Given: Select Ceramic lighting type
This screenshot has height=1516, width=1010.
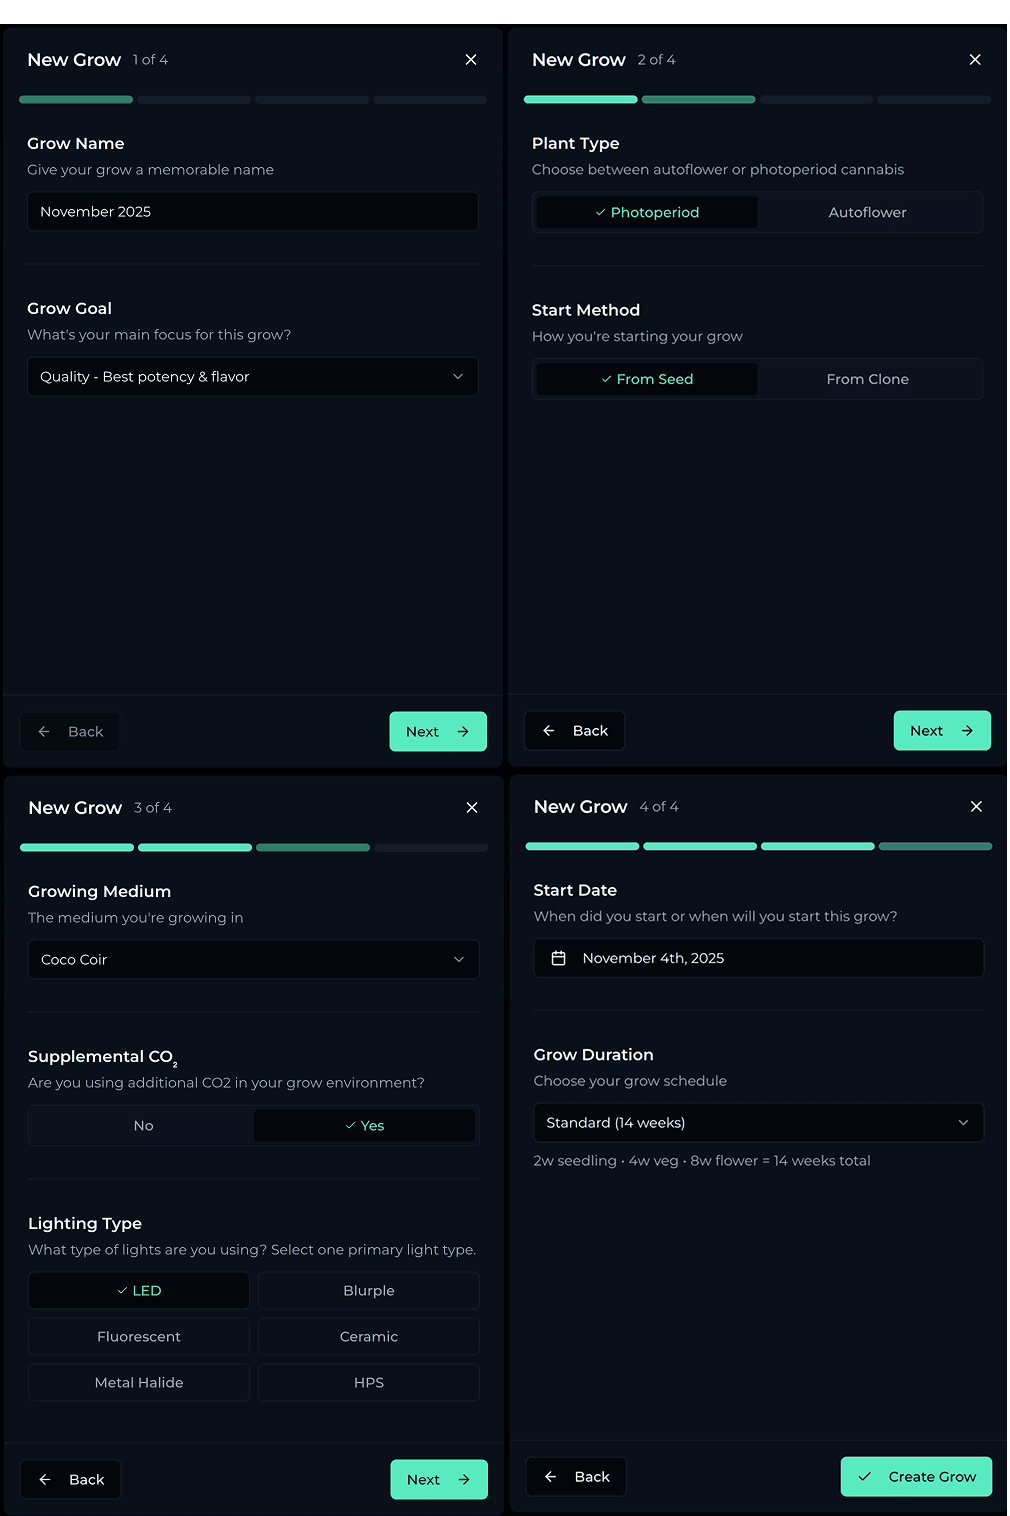Looking at the screenshot, I should coord(369,1337).
